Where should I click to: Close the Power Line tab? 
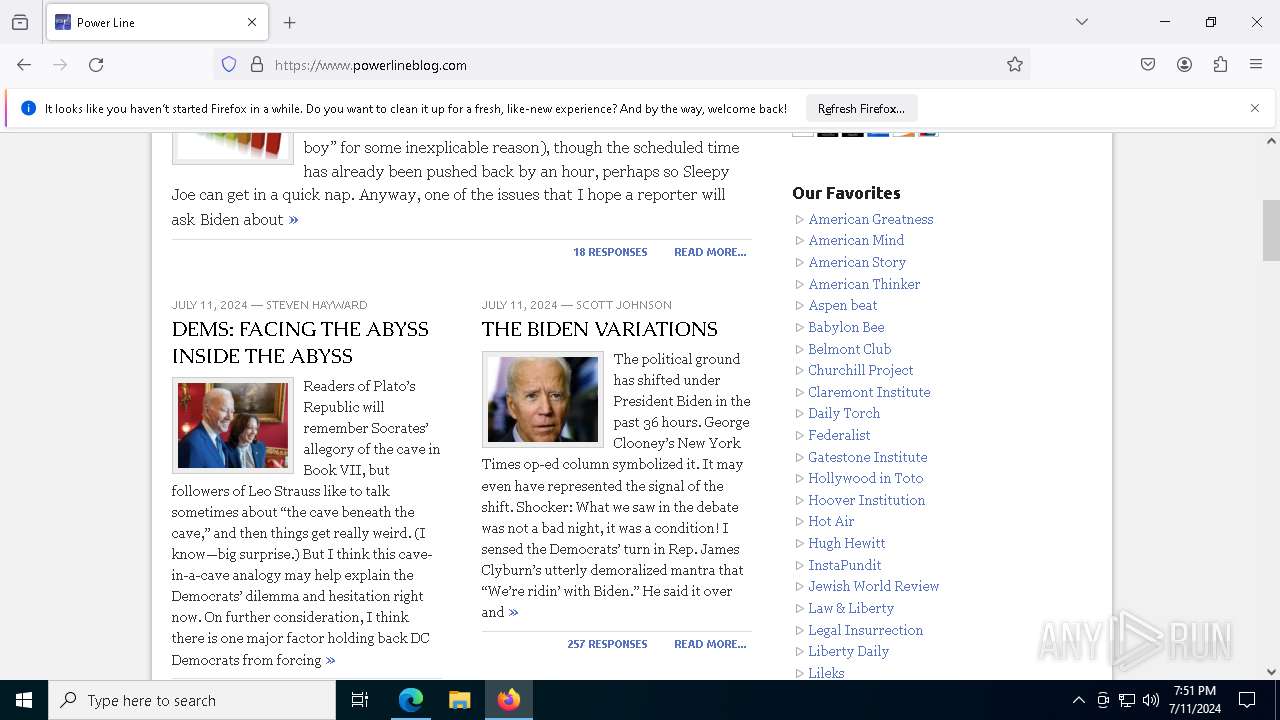point(252,22)
